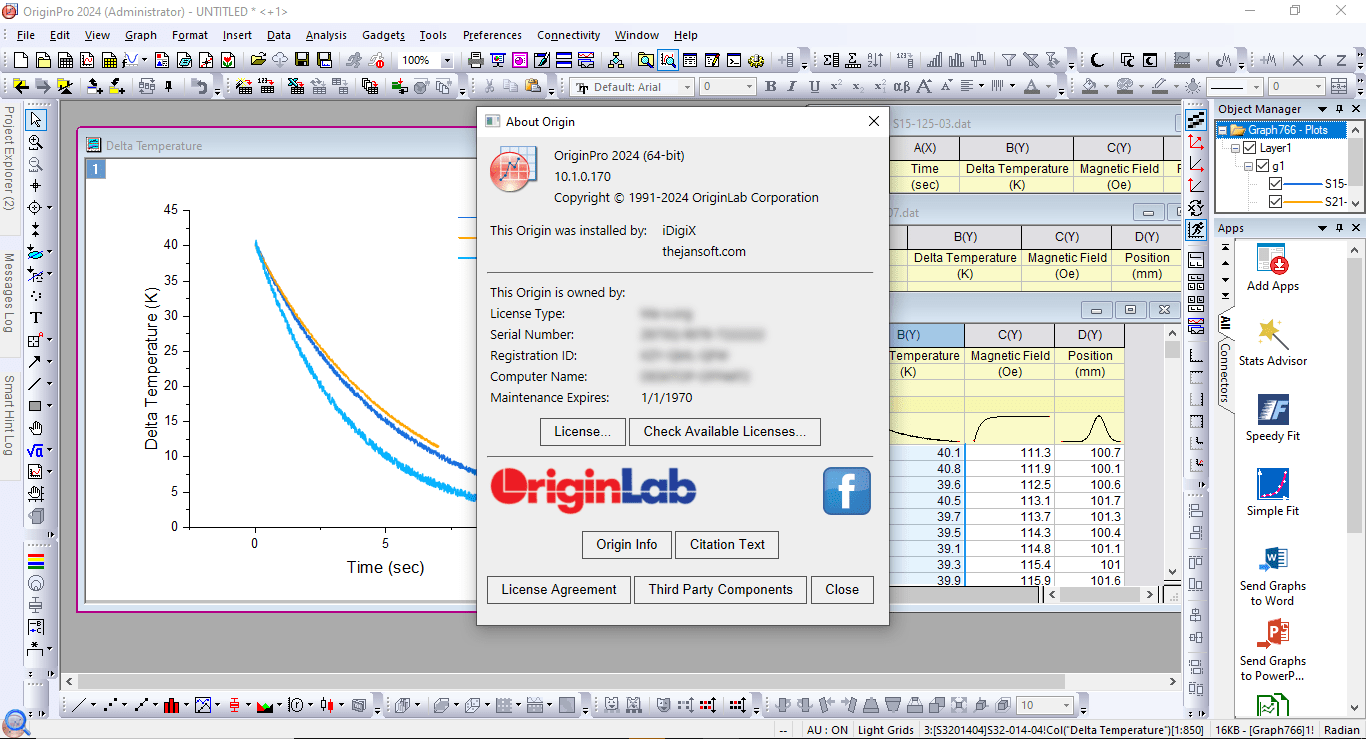The height and width of the screenshot is (739, 1366).
Task: Click Check Available Licenses... button
Action: click(725, 431)
